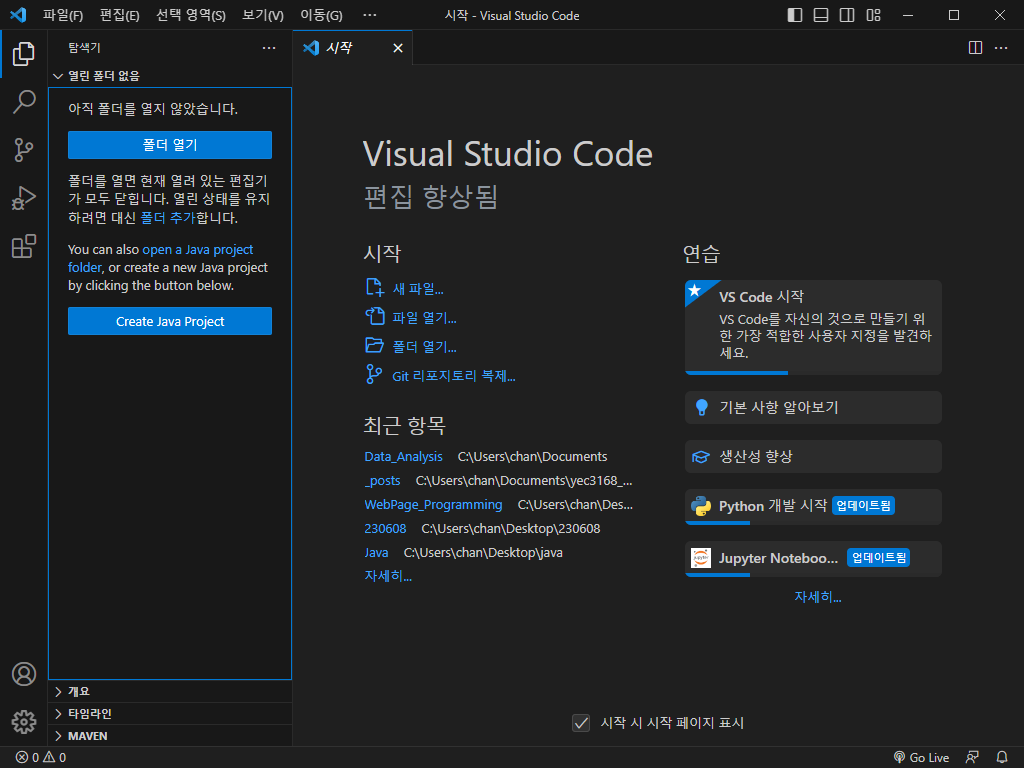Open VS Code 시작 walkthrough card
This screenshot has height=768, width=1024.
[813, 327]
